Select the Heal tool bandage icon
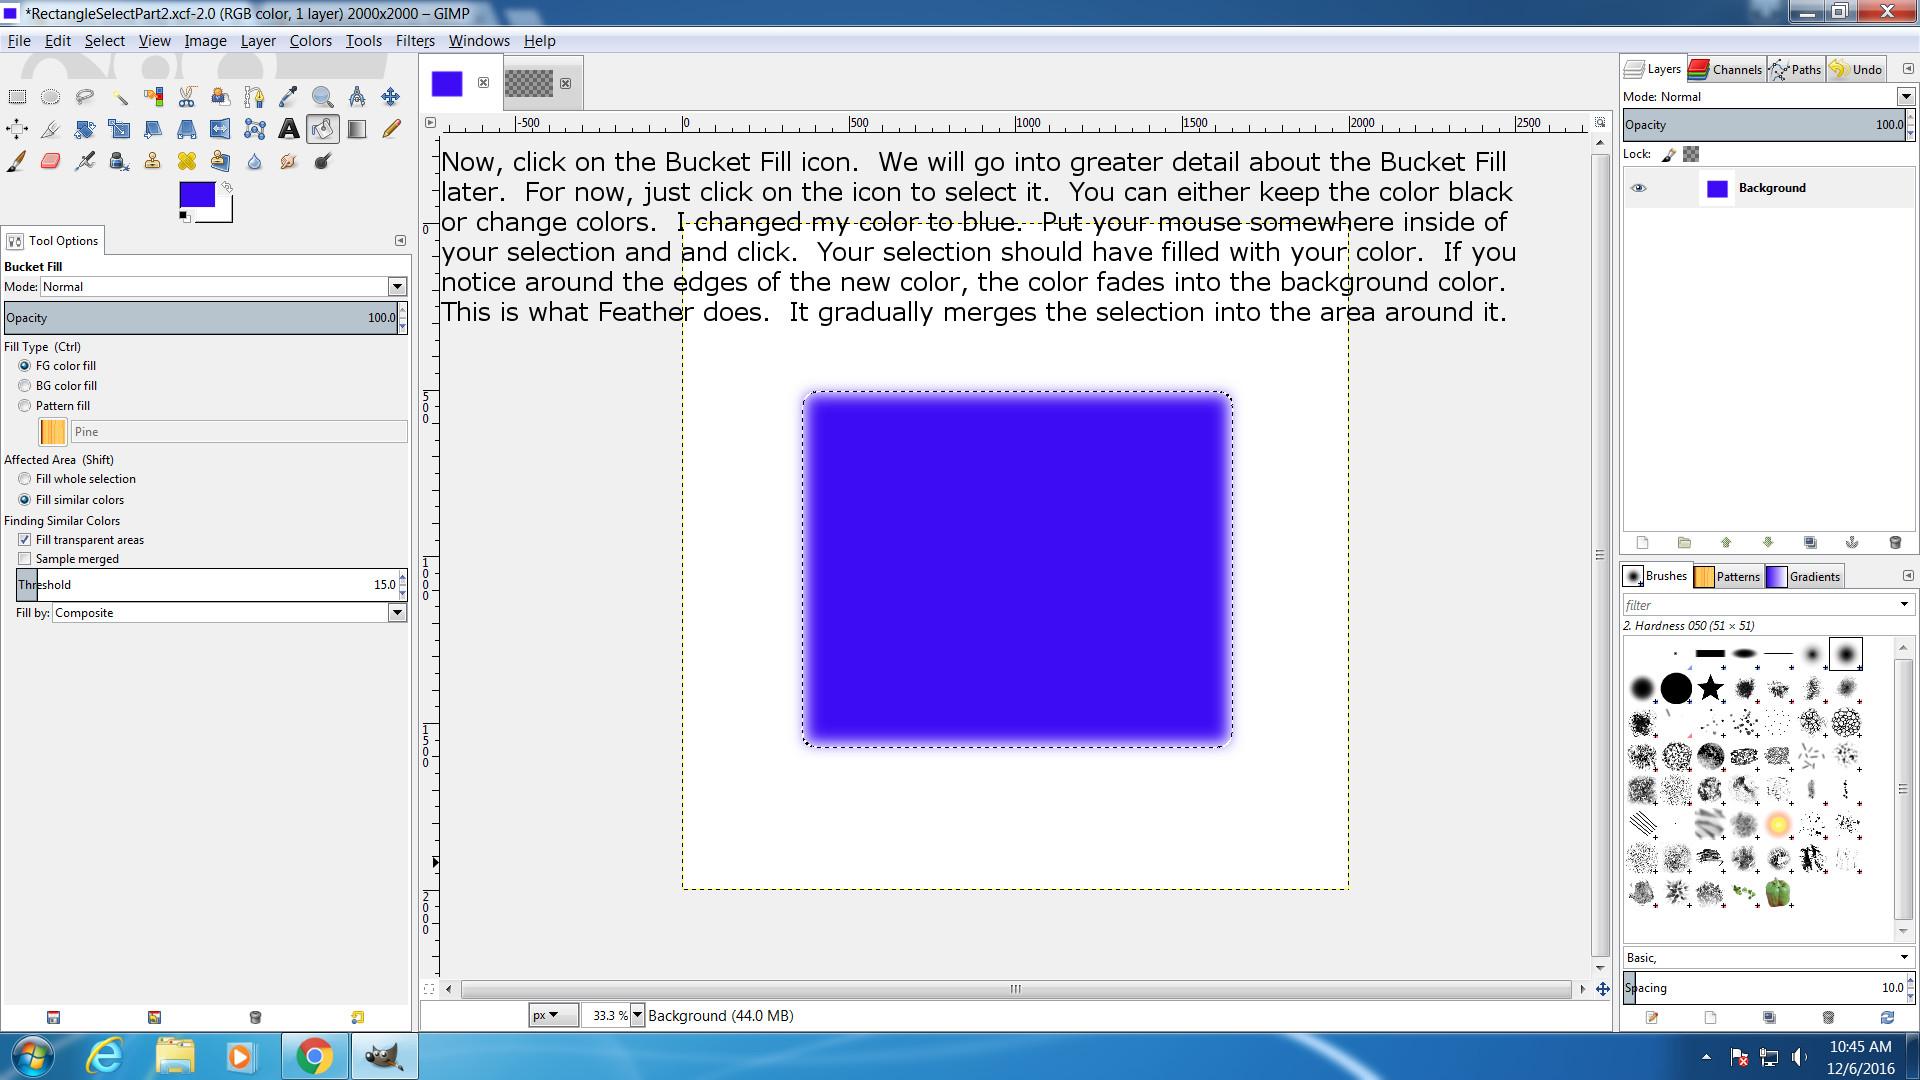 [187, 161]
